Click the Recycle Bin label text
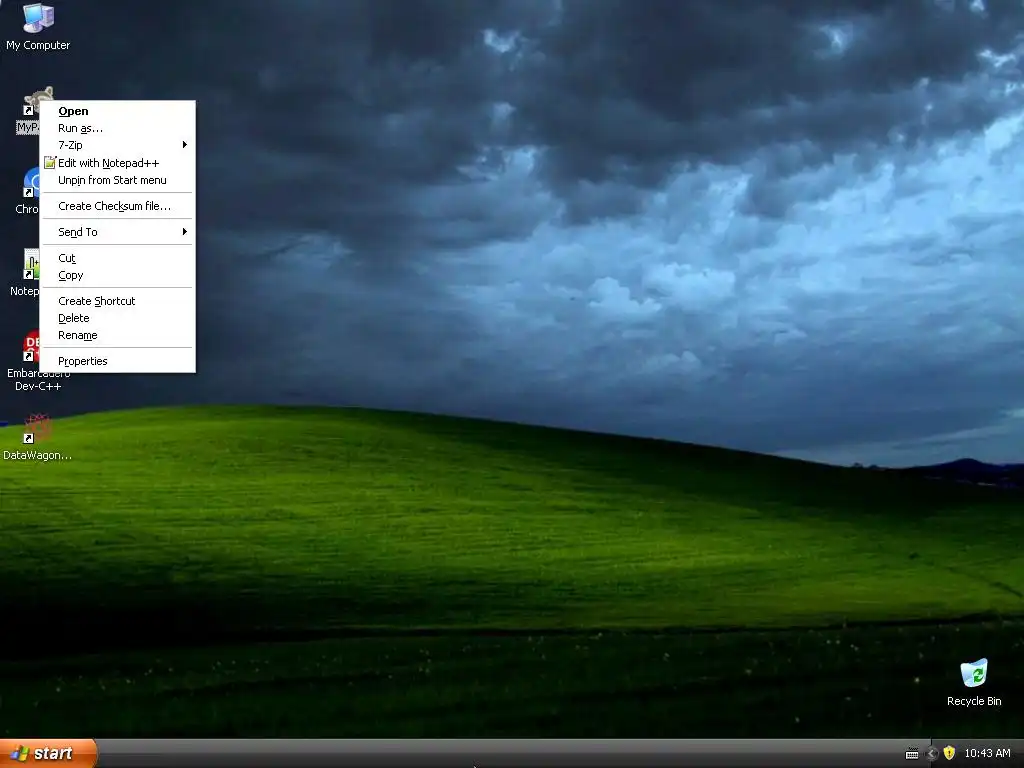The image size is (1024, 768). [x=974, y=701]
